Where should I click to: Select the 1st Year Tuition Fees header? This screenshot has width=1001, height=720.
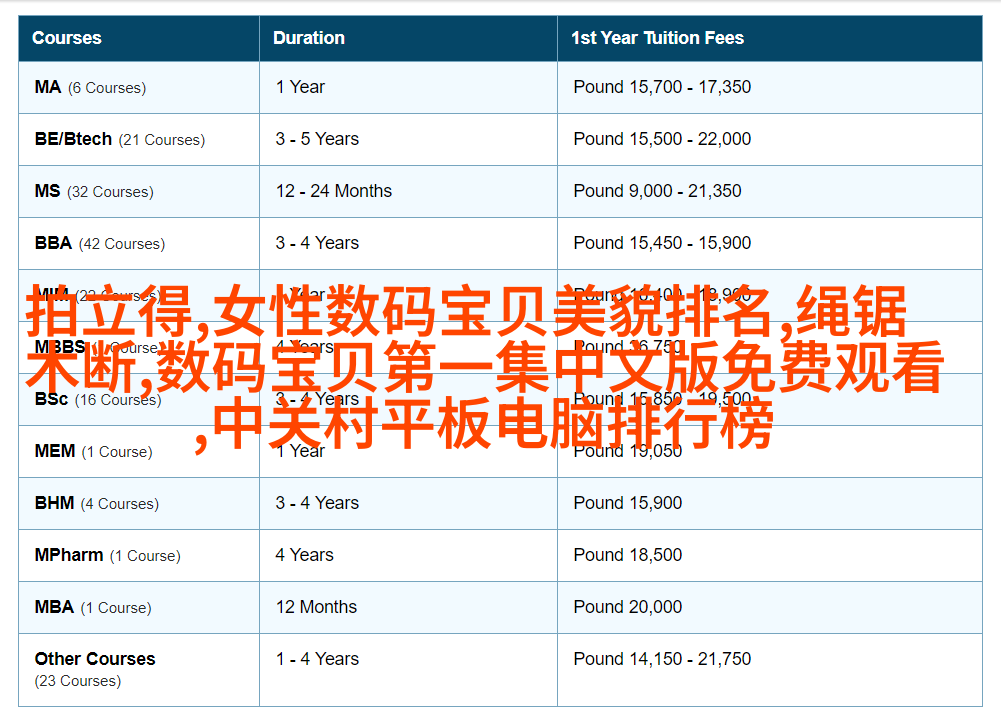[x=657, y=38]
